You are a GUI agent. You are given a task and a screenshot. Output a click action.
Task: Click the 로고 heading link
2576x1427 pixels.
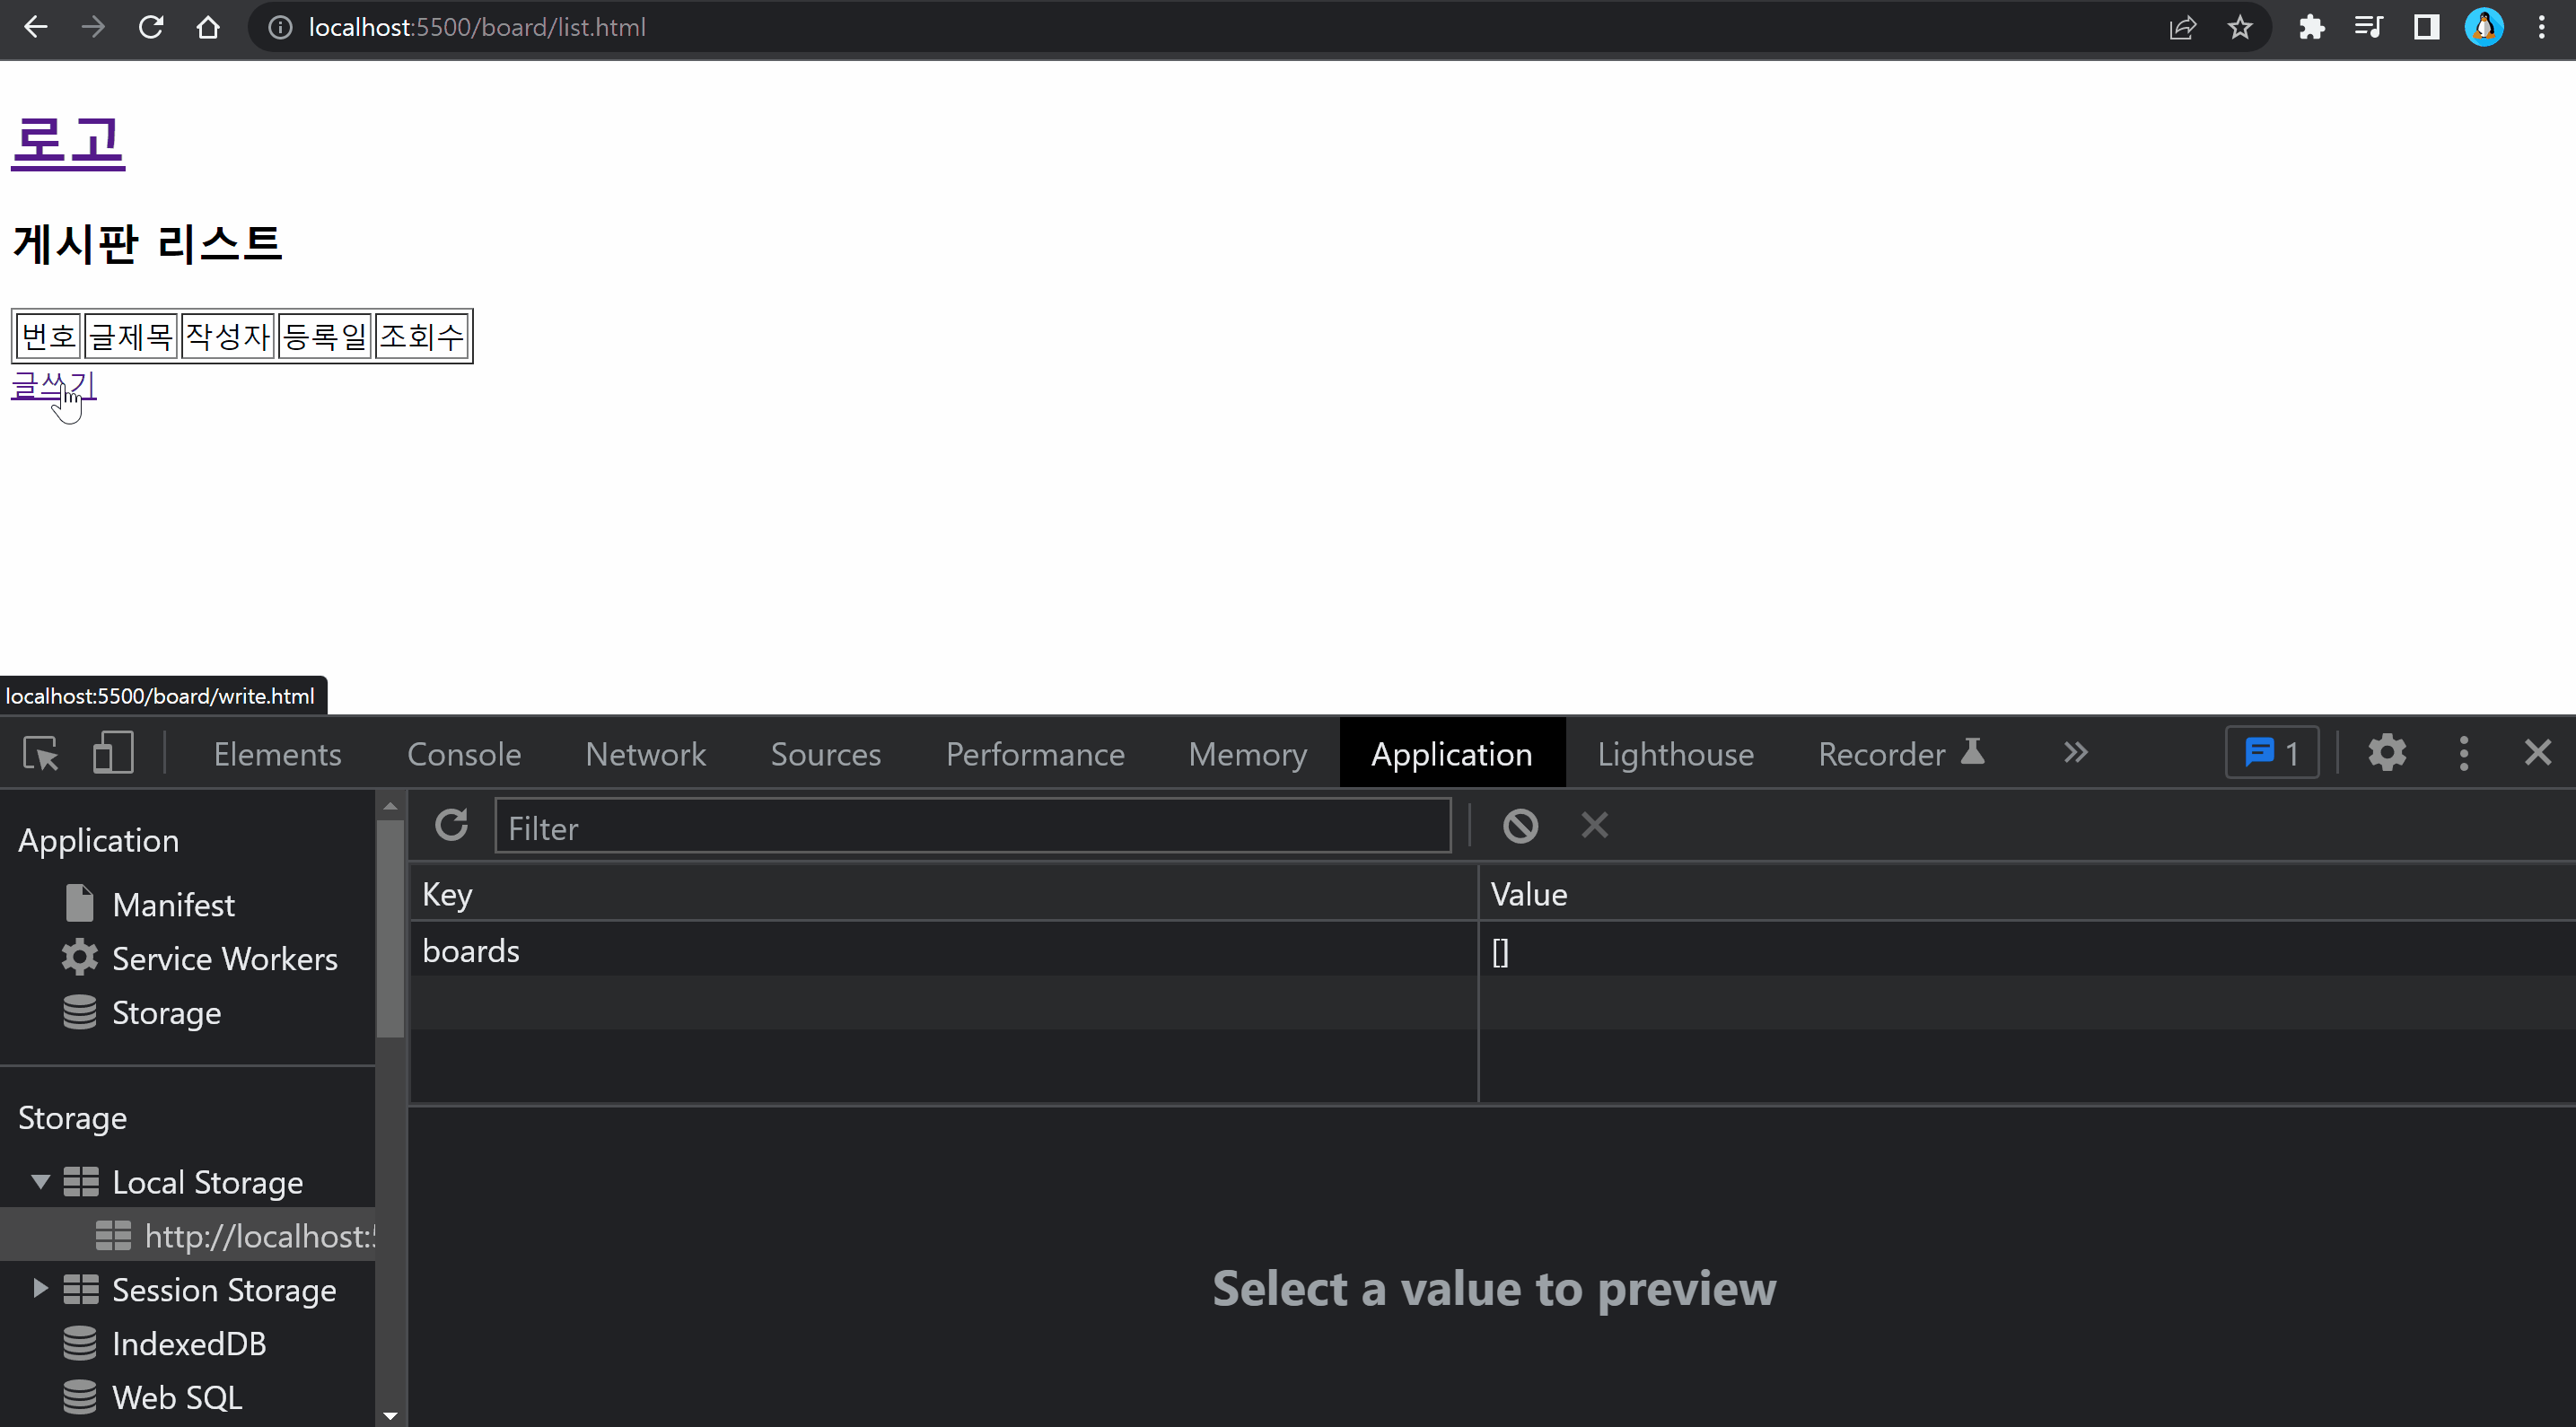(68, 141)
